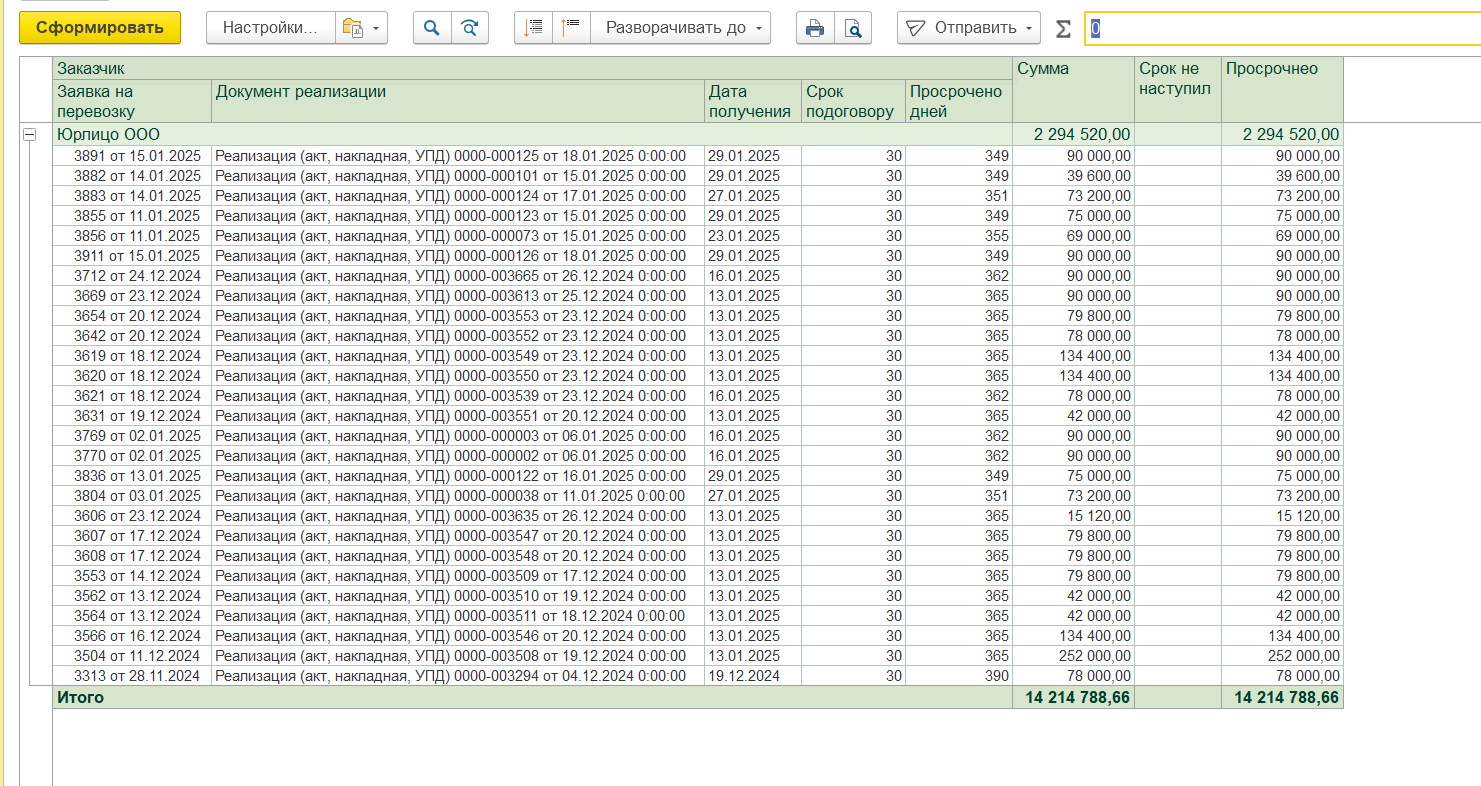Select the 69 000,00 overdue amount cell
Screen dimensions: 1481x786
(1282, 236)
